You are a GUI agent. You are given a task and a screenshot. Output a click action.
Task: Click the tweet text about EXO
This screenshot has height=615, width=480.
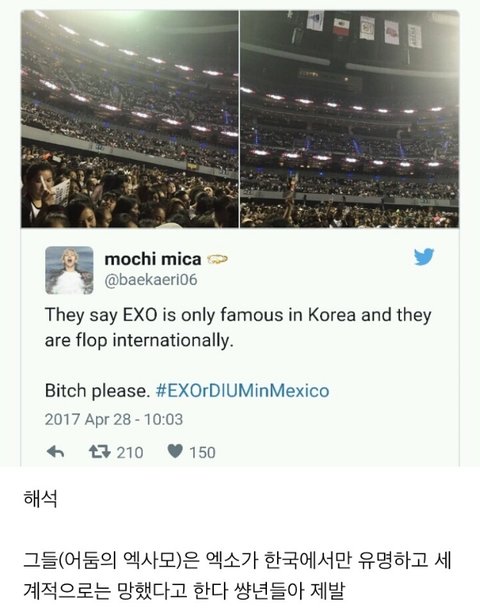[x=238, y=328]
